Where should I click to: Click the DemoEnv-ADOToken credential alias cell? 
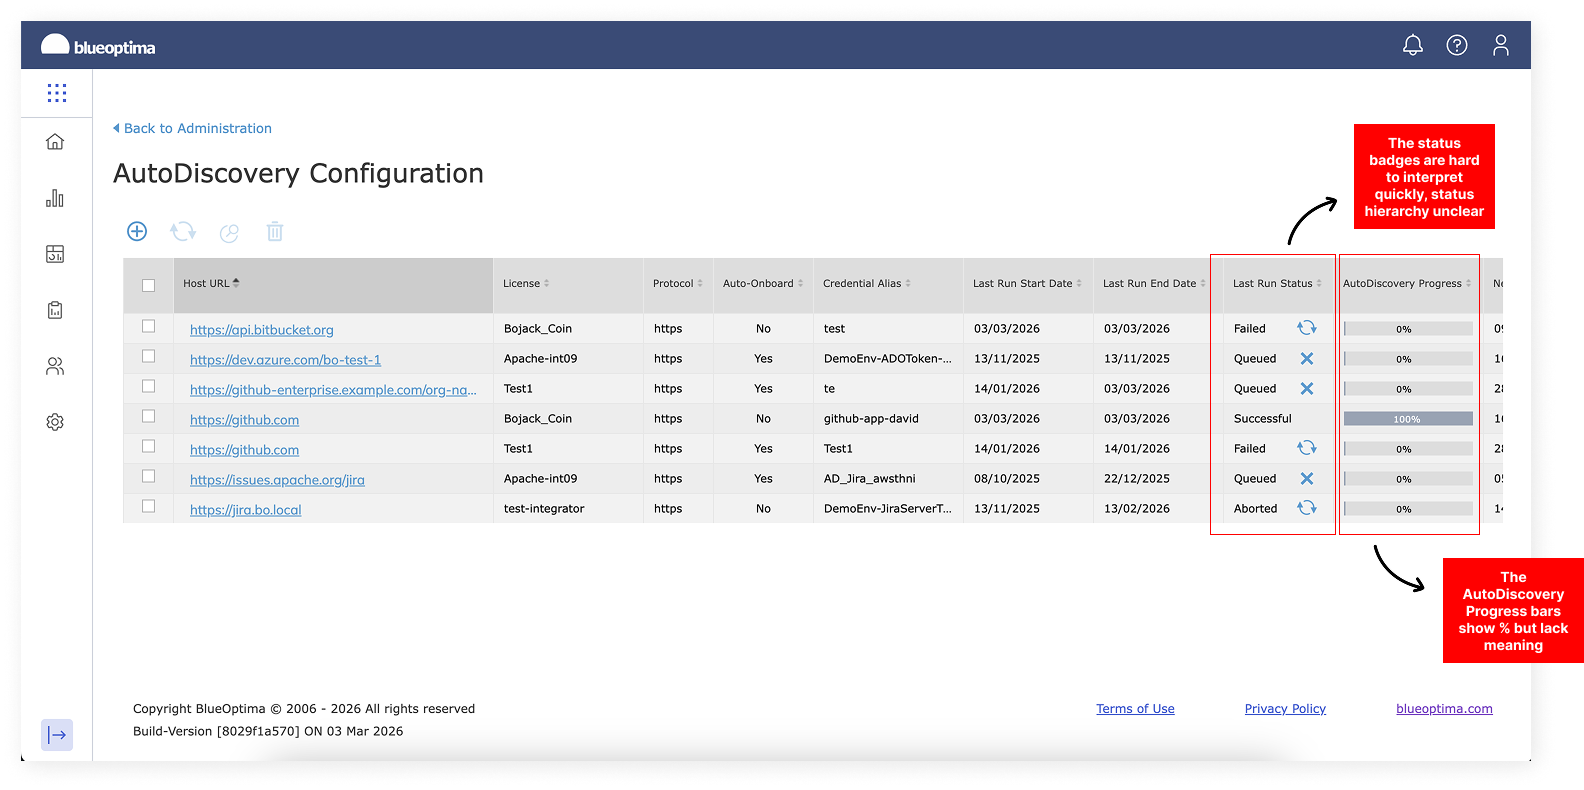(888, 358)
